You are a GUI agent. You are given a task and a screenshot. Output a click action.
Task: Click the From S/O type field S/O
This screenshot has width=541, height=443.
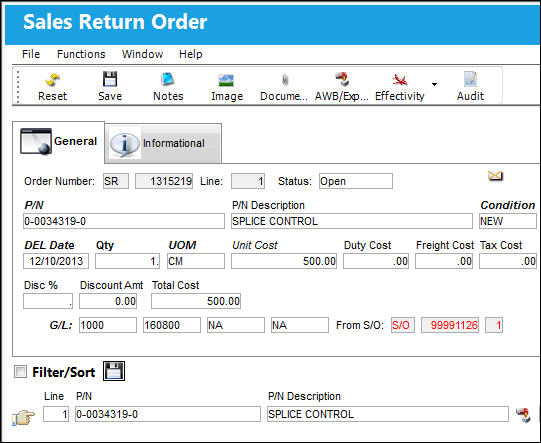[403, 325]
